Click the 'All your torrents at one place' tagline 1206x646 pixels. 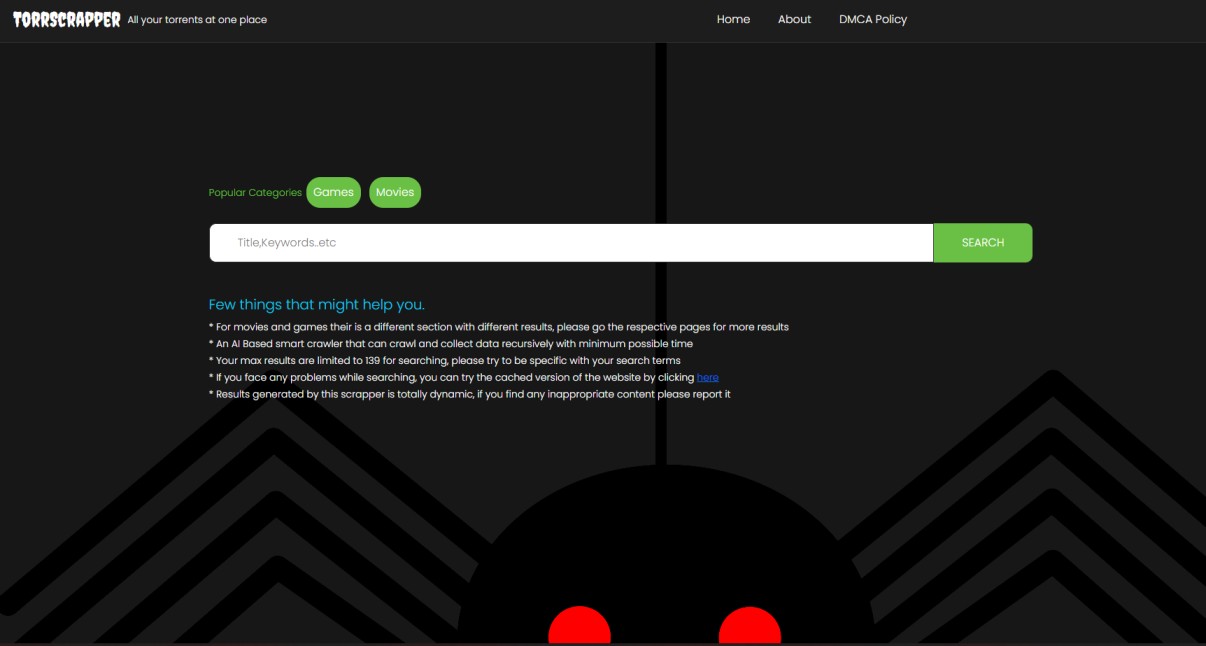(197, 19)
